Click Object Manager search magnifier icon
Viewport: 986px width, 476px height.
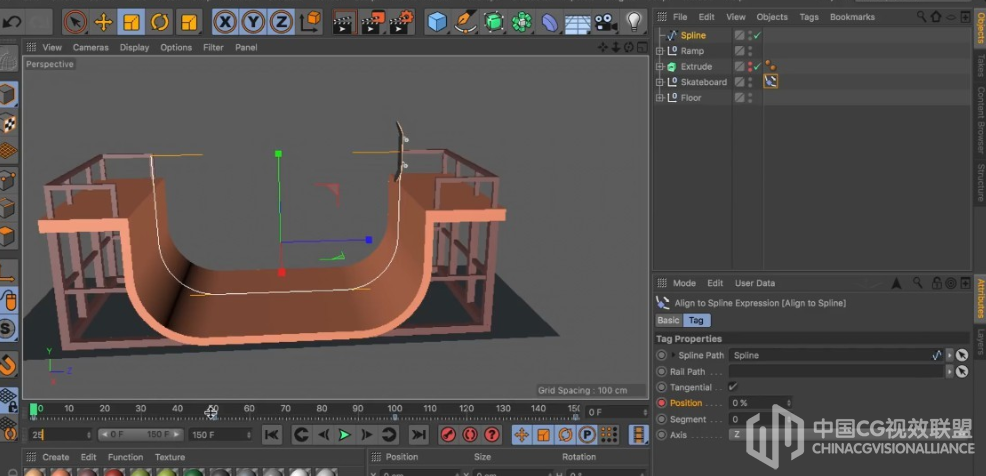(921, 17)
